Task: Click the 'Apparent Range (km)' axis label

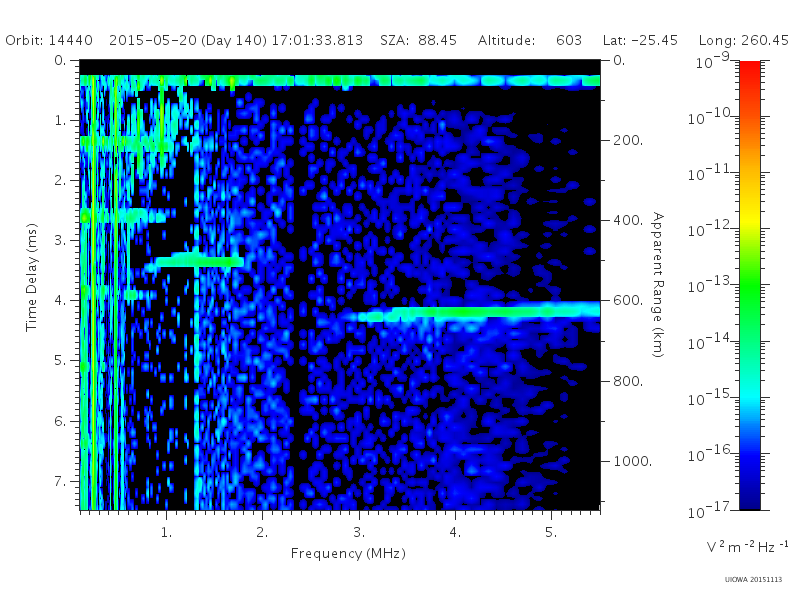Action: pyautogui.click(x=658, y=285)
